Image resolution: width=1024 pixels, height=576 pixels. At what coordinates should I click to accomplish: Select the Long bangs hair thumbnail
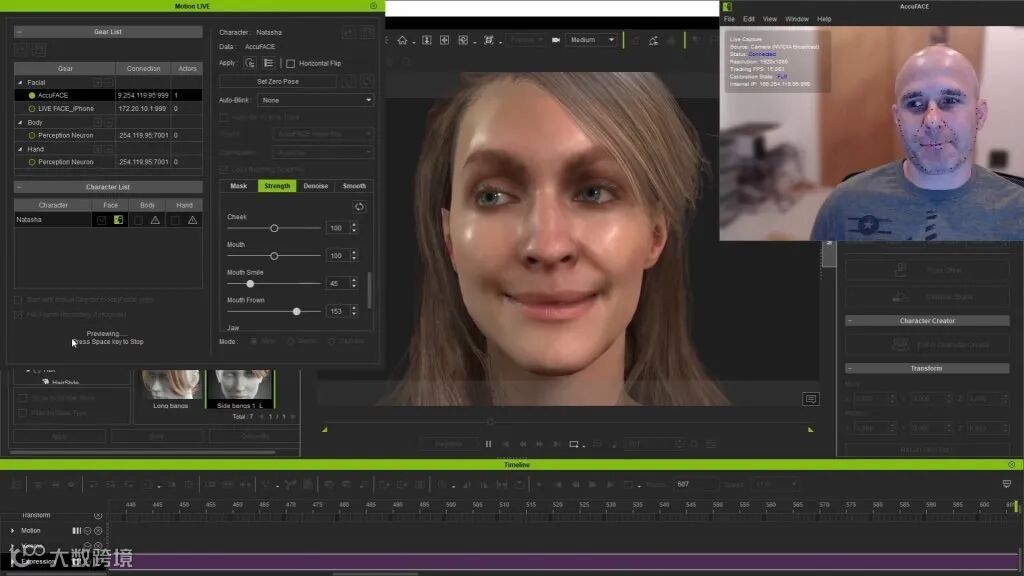171,384
